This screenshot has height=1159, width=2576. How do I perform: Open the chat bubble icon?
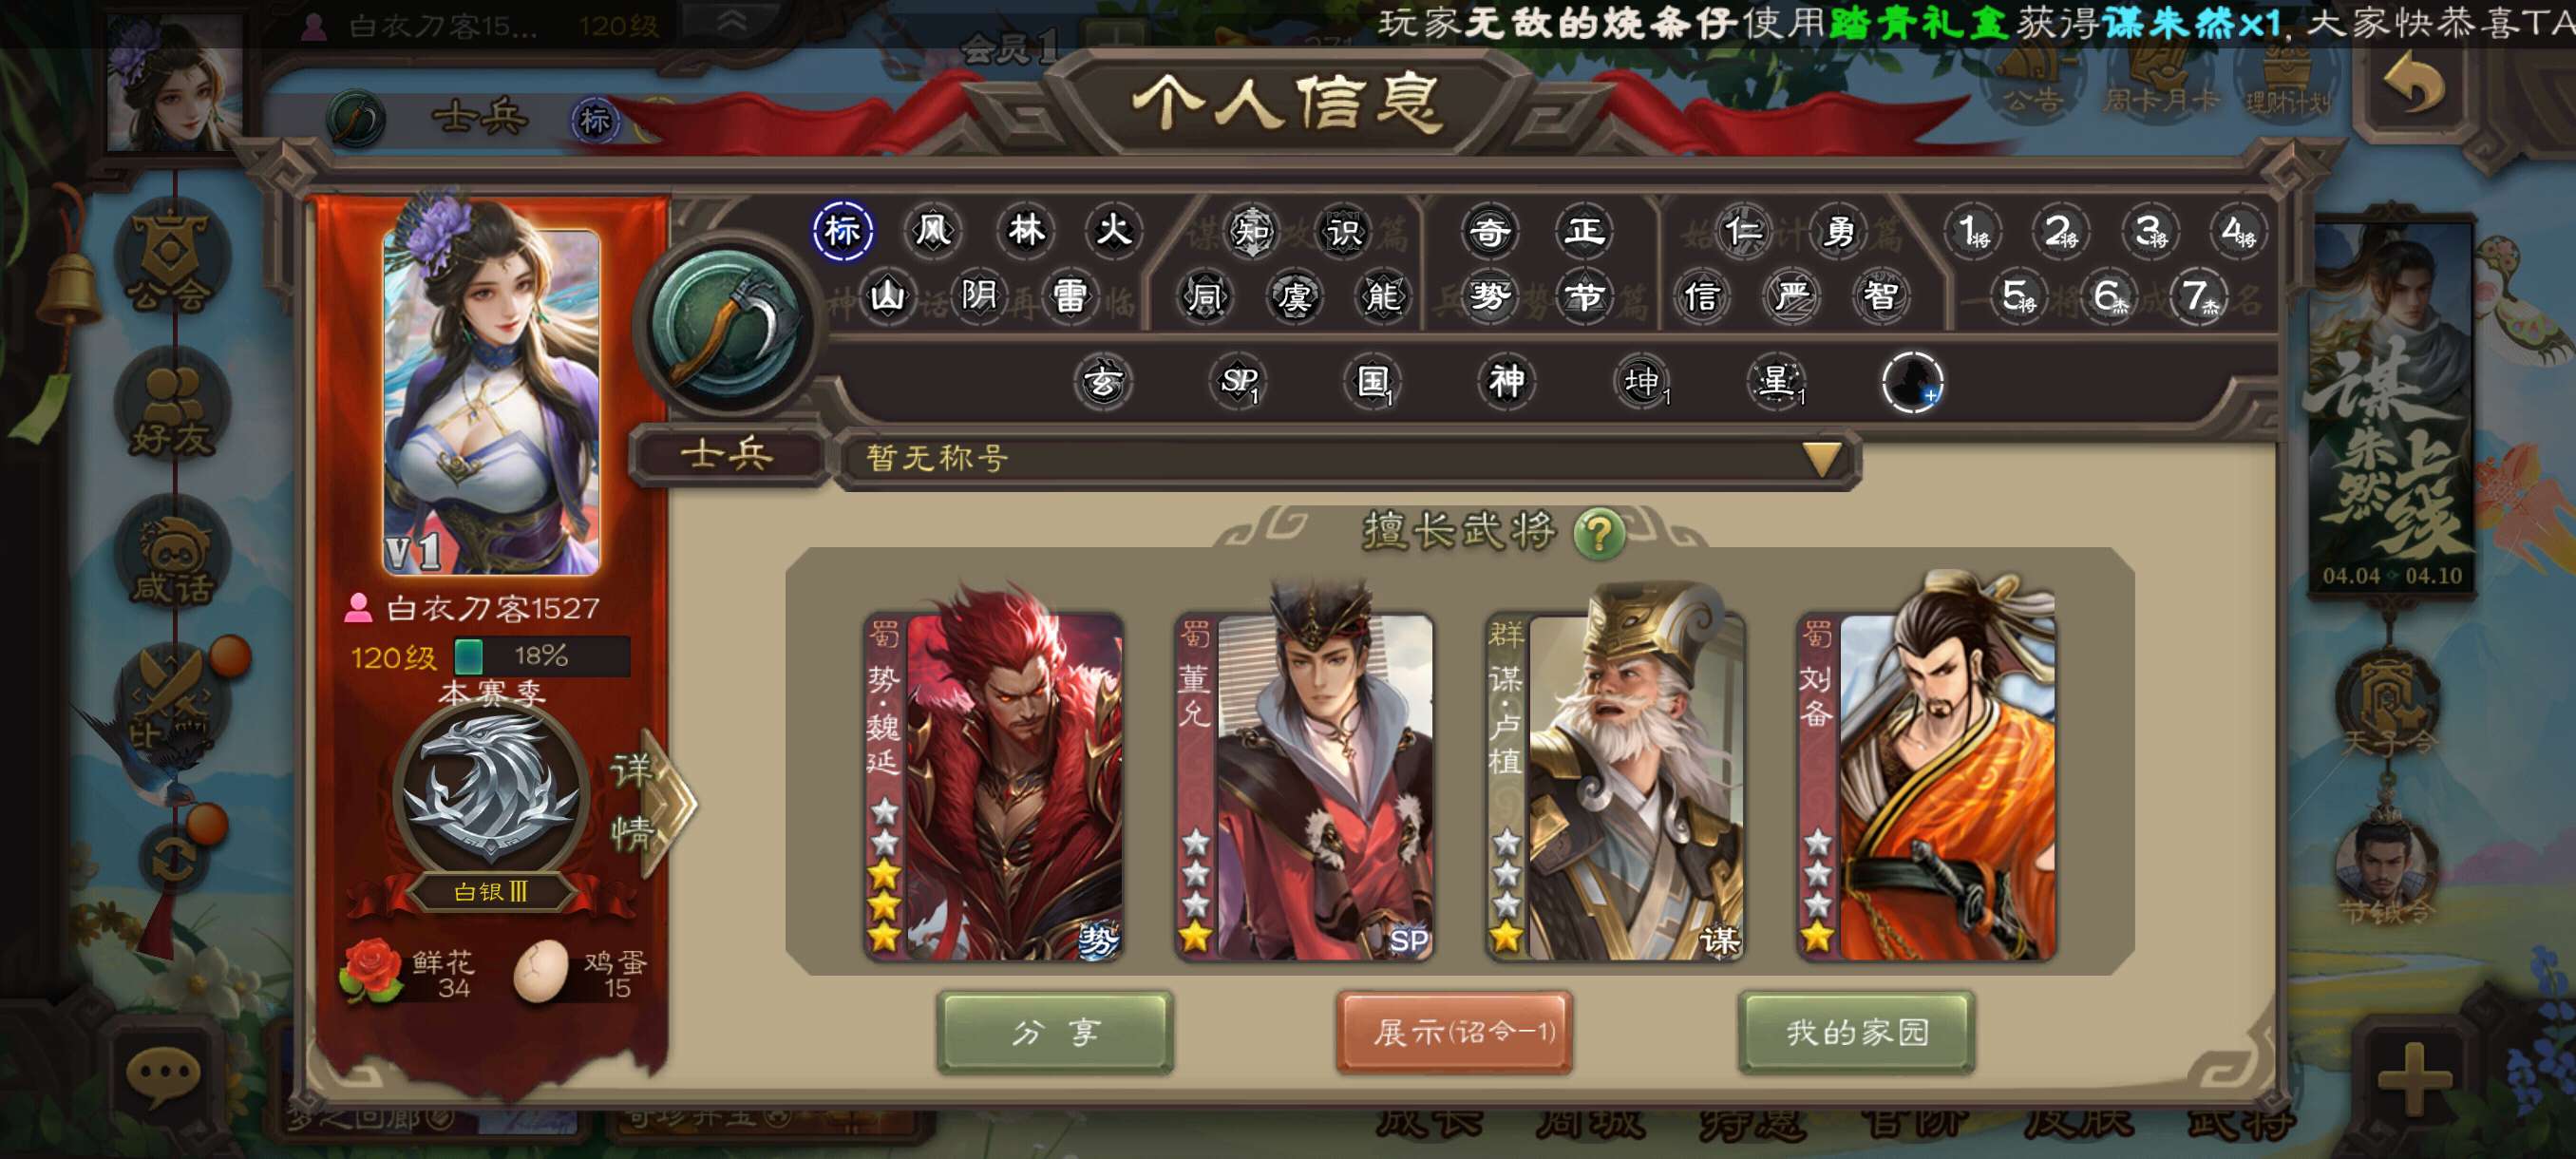[164, 1076]
